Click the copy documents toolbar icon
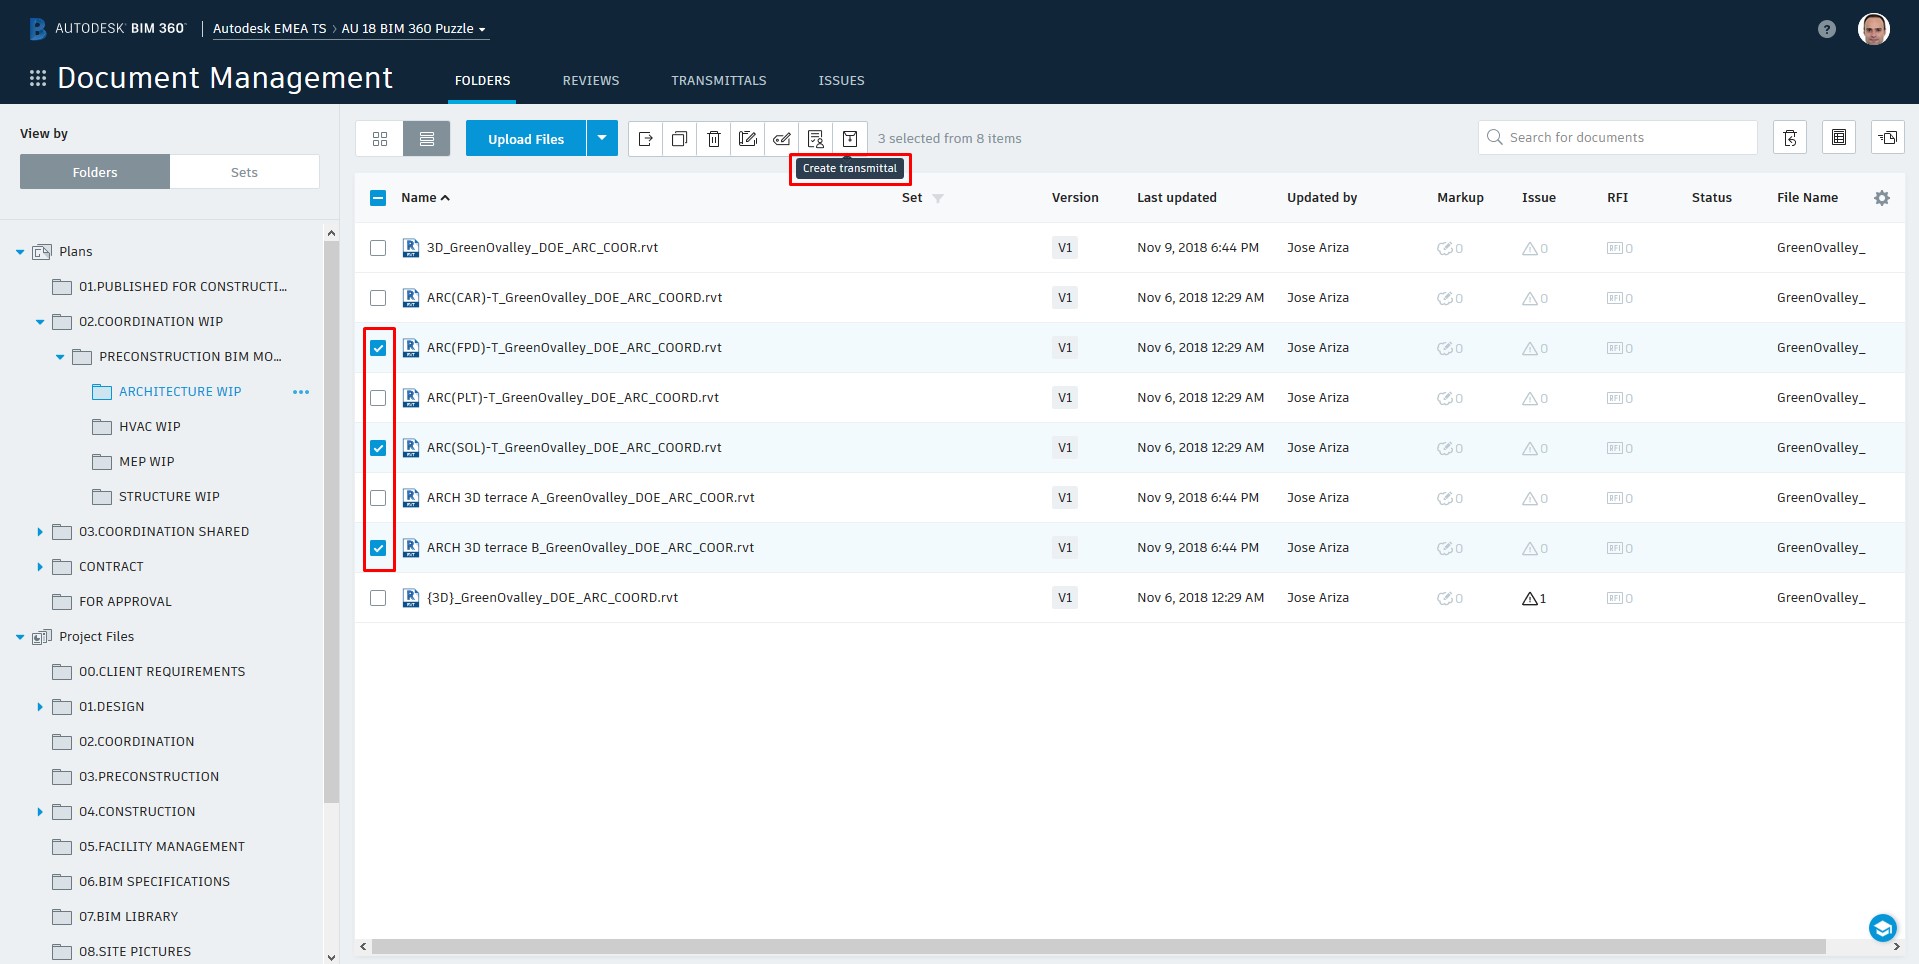 tap(679, 139)
